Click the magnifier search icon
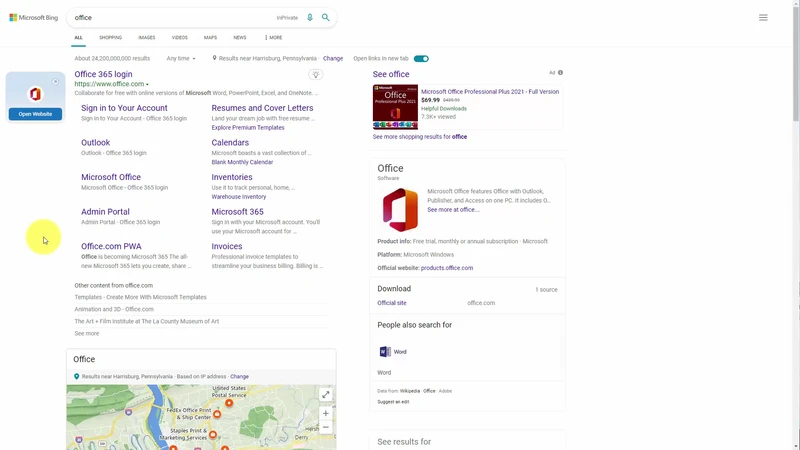Screen dimensions: 800x450 coord(326,17)
